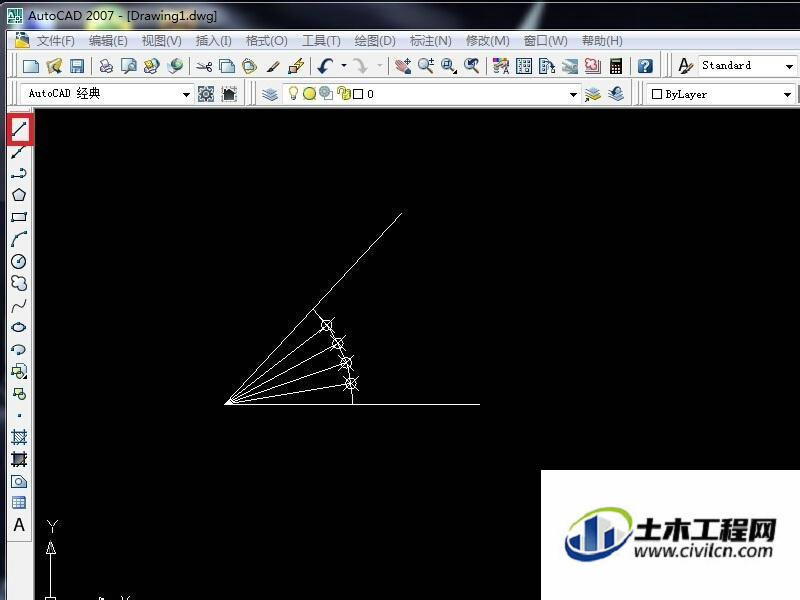The height and width of the screenshot is (600, 800).
Task: Click the Cut scissors icon
Action: point(204,66)
